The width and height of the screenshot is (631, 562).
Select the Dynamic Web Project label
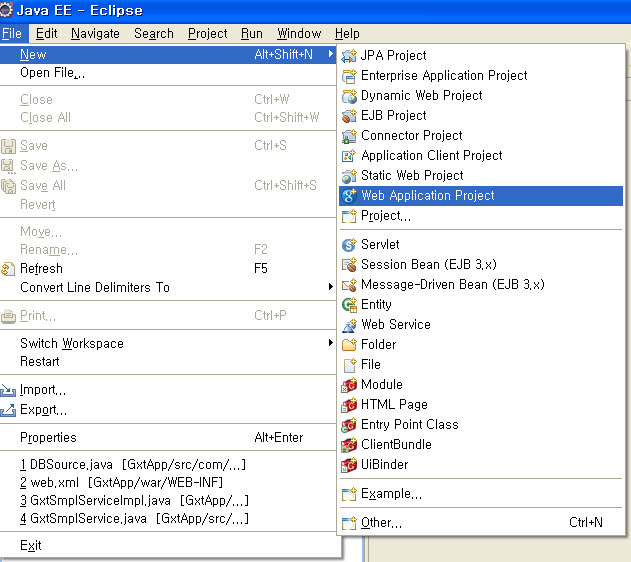421,96
